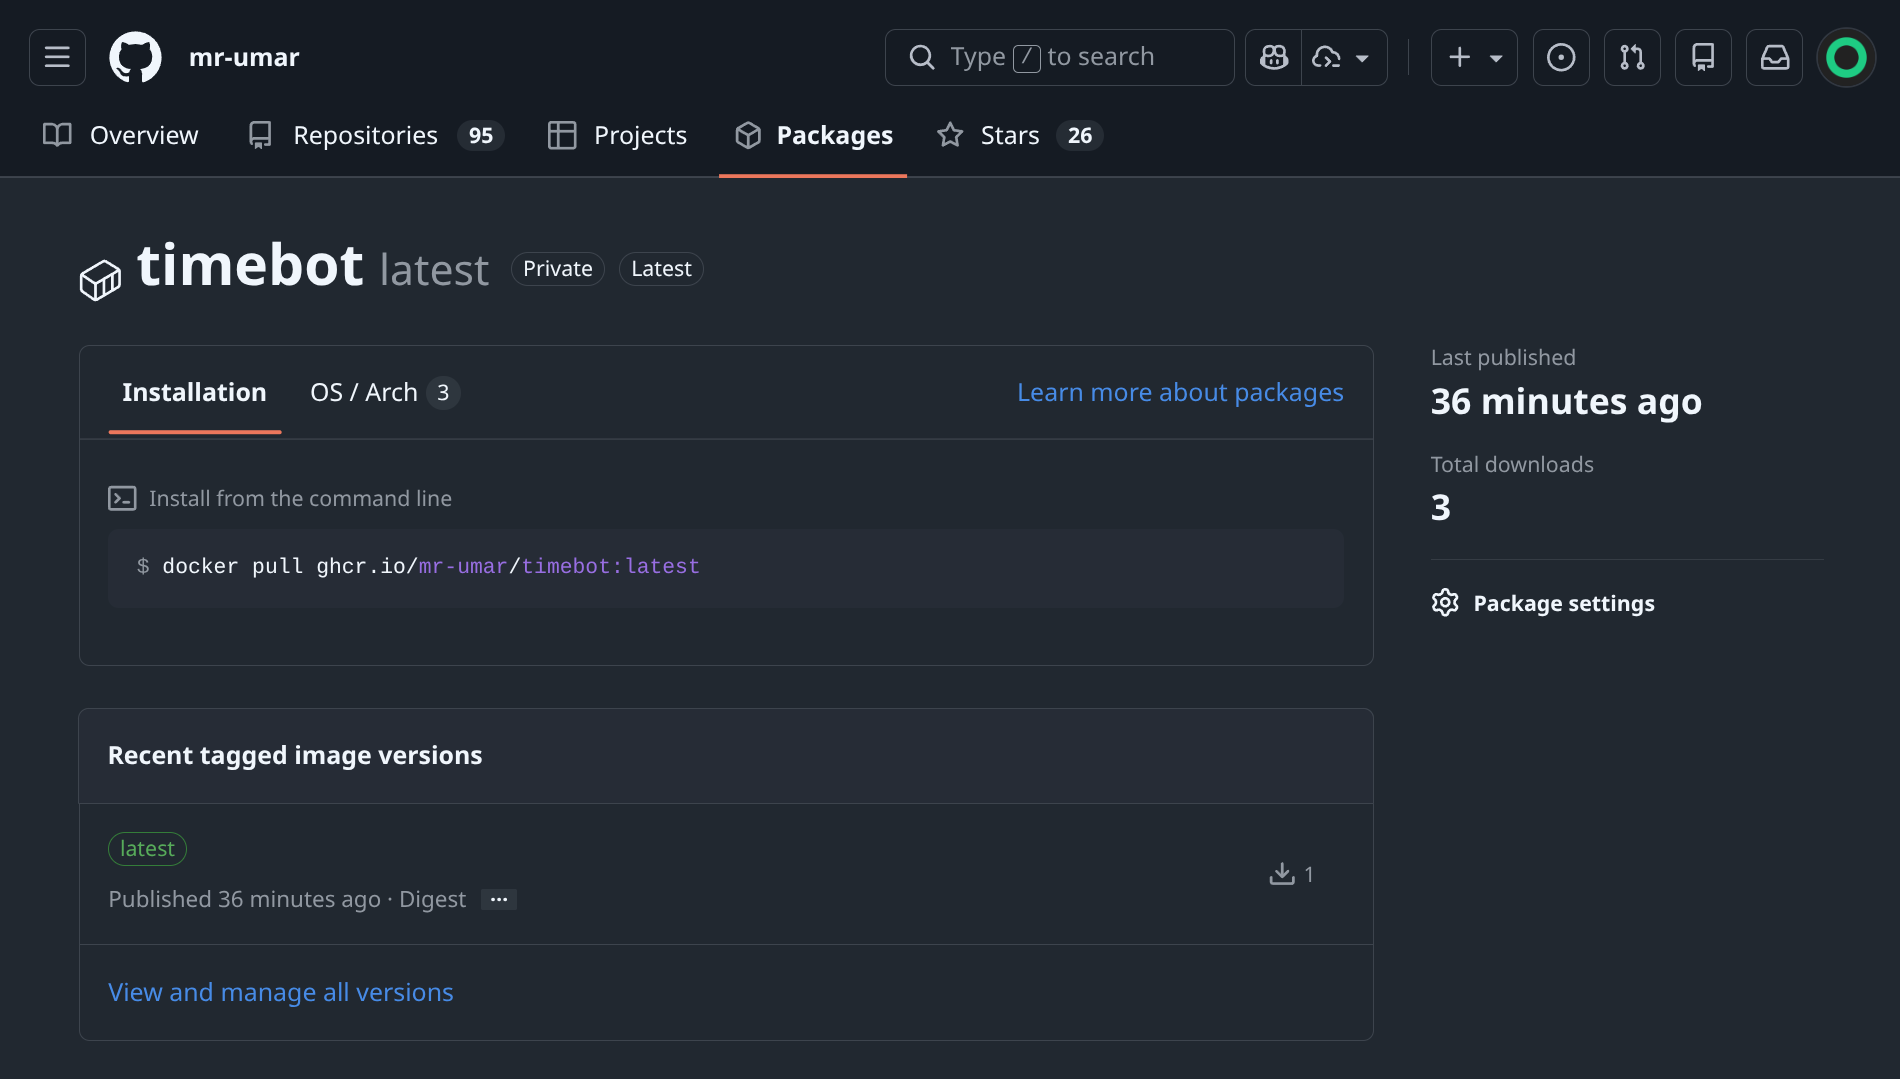The height and width of the screenshot is (1079, 1900).
Task: Open your repositories icon in header
Action: point(1703,57)
